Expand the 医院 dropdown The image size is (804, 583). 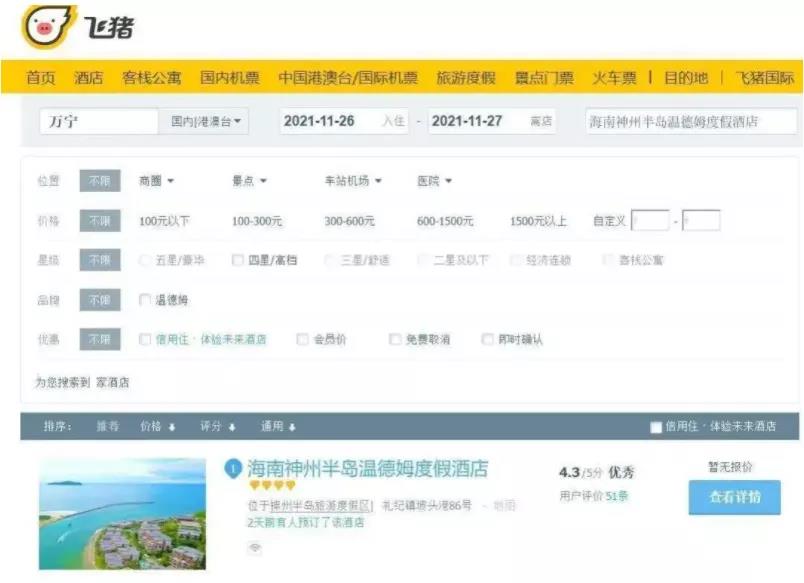click(434, 180)
